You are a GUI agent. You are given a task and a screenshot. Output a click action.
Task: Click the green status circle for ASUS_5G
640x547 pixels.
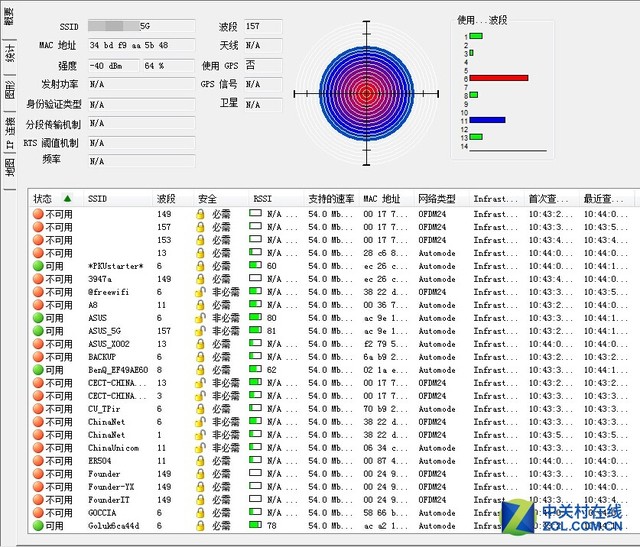(x=38, y=331)
